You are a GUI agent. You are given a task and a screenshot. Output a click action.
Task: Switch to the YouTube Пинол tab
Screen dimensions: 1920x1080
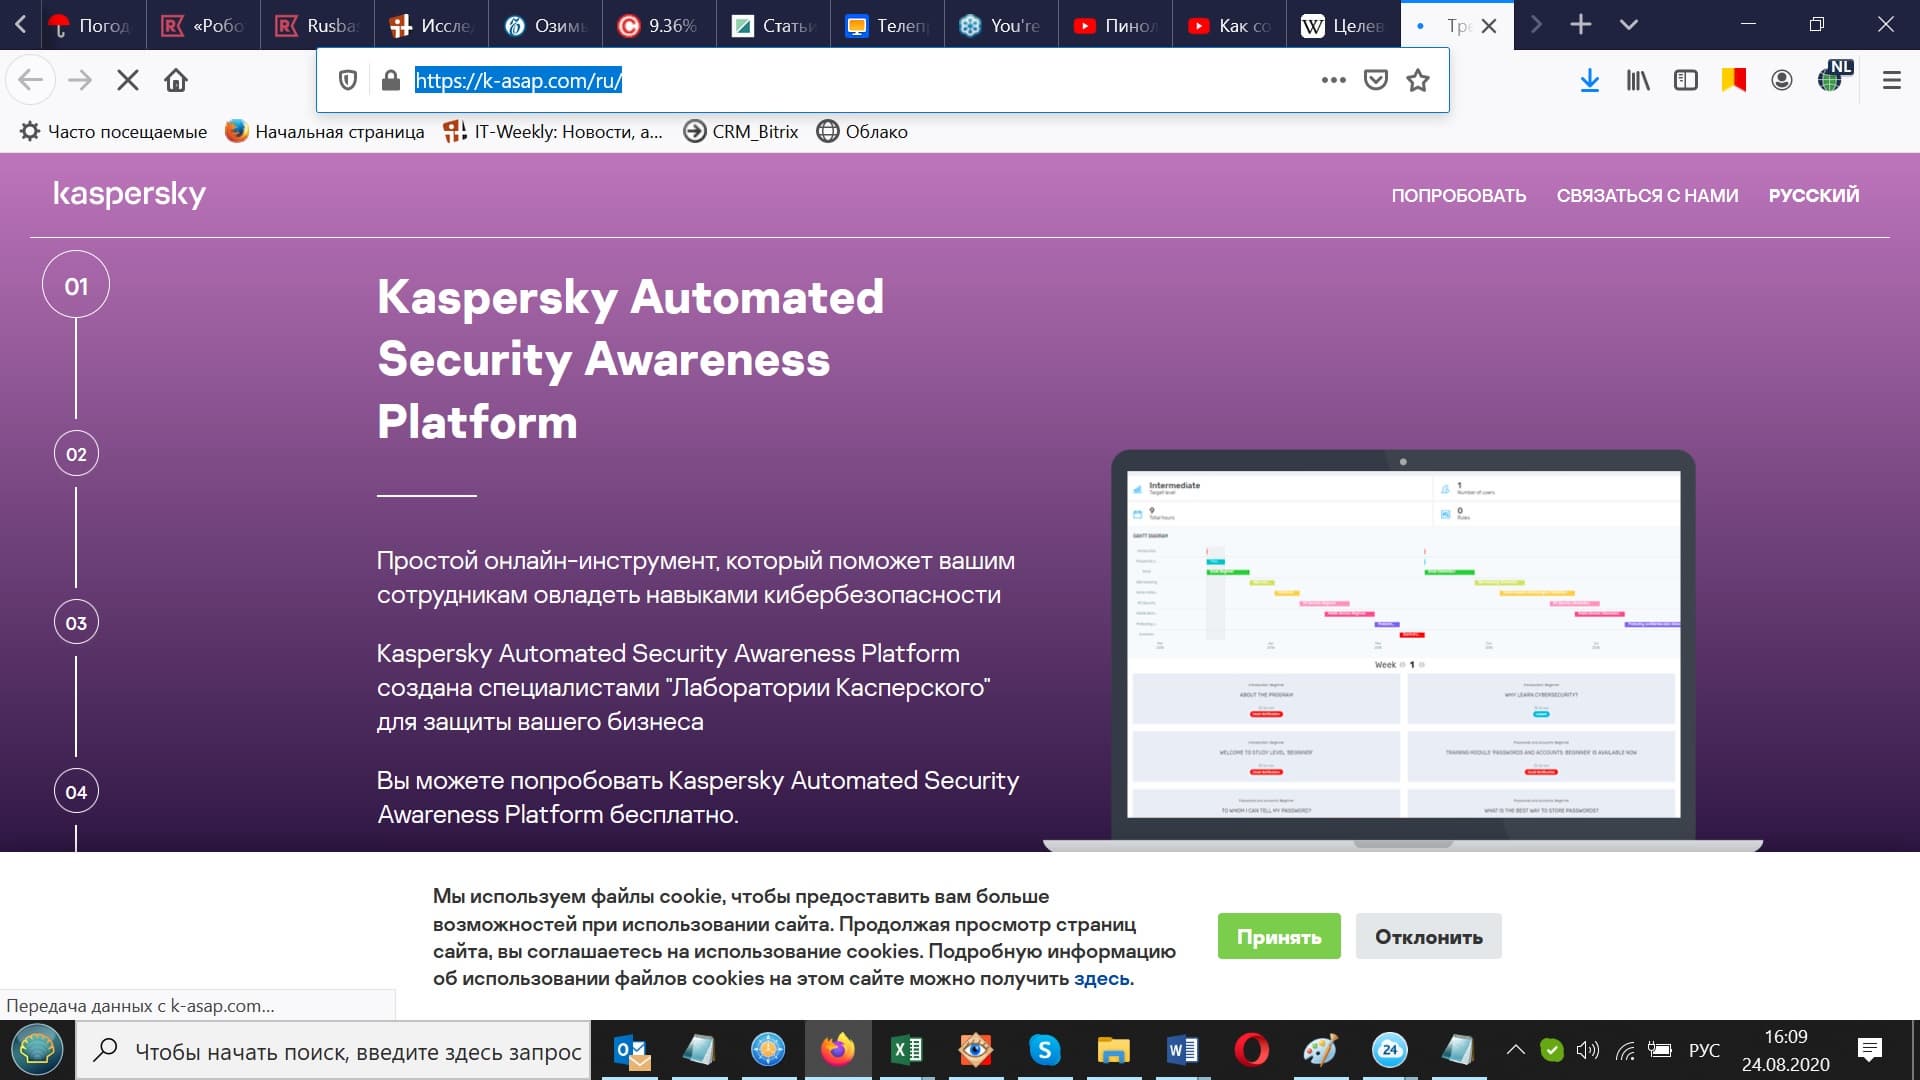[1115, 25]
